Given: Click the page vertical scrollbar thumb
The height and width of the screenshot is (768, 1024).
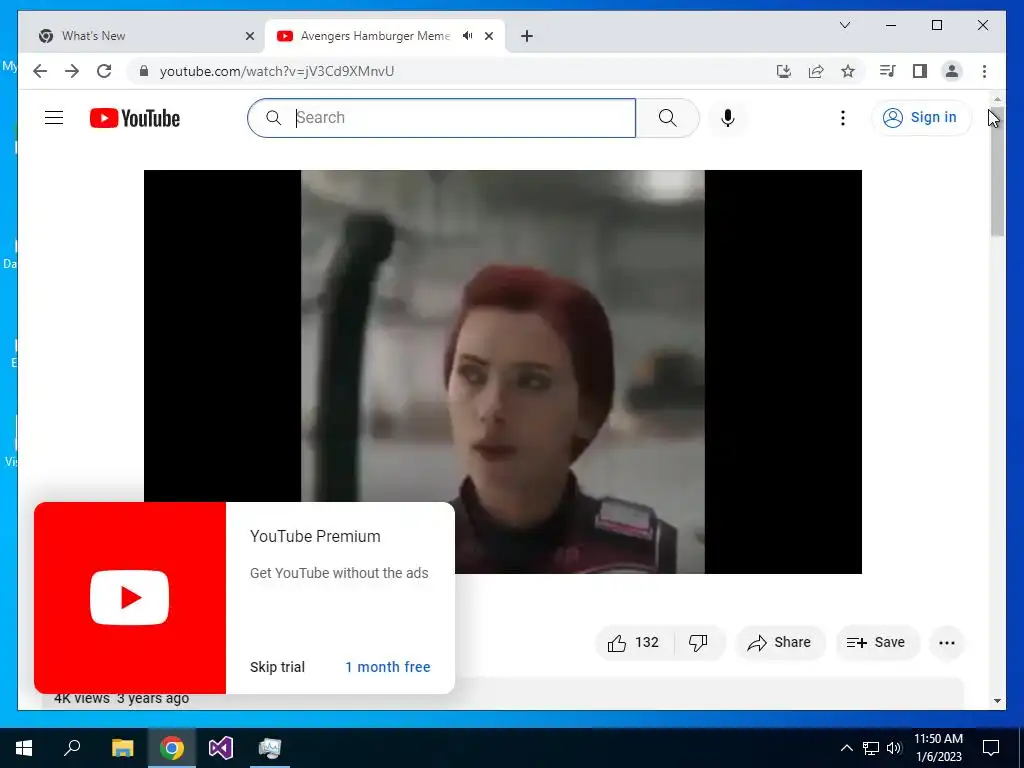Looking at the screenshot, I should (x=997, y=172).
